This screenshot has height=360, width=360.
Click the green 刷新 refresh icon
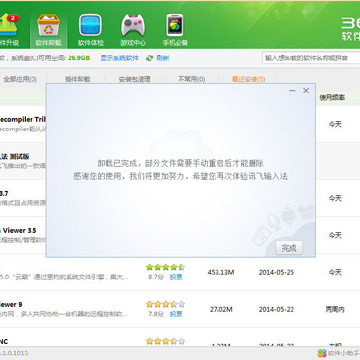coord(150,58)
